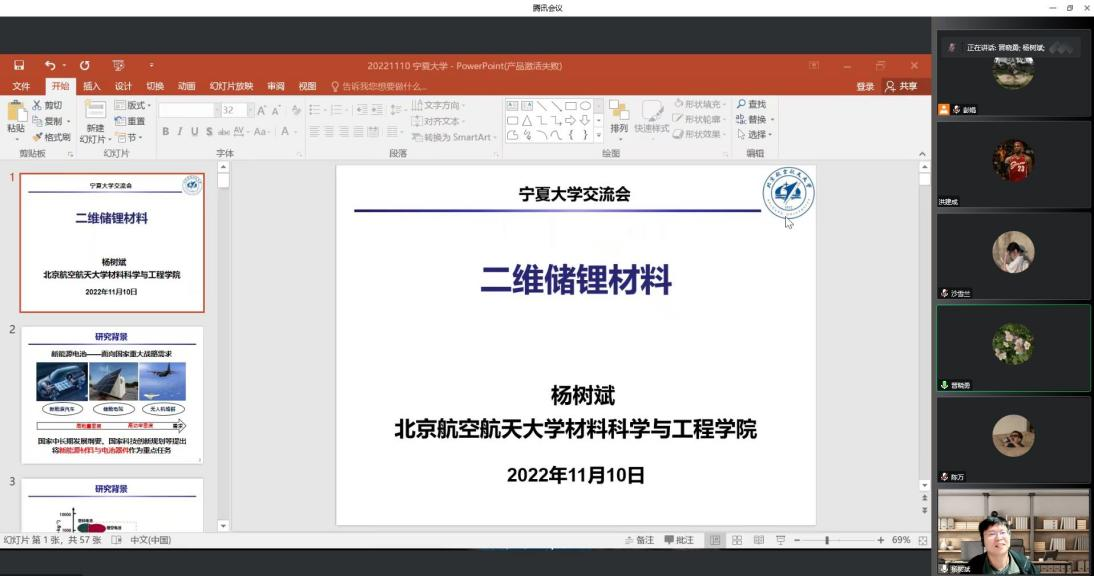This screenshot has height=576, width=1094.
Task: Toggle Bold formatting button
Action: [166, 132]
